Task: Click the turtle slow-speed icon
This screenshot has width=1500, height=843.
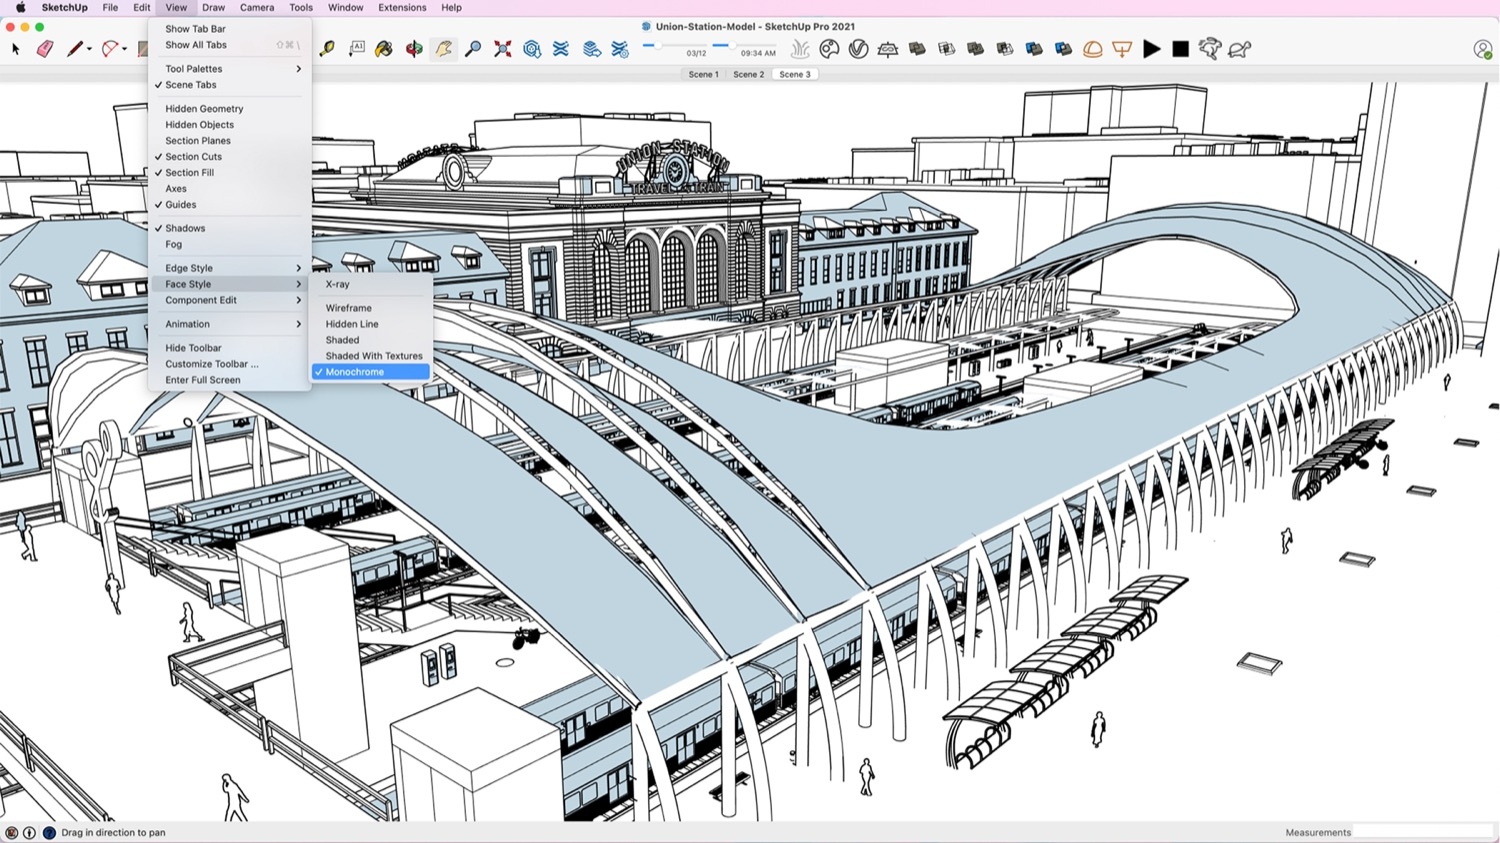Action: (1239, 48)
